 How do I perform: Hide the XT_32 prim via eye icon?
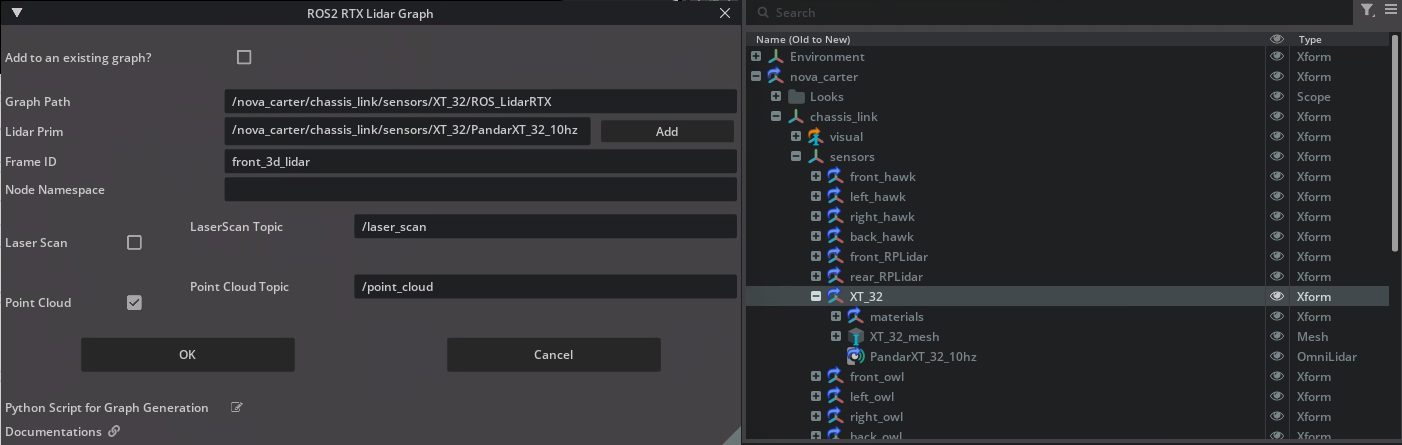[x=1276, y=297]
